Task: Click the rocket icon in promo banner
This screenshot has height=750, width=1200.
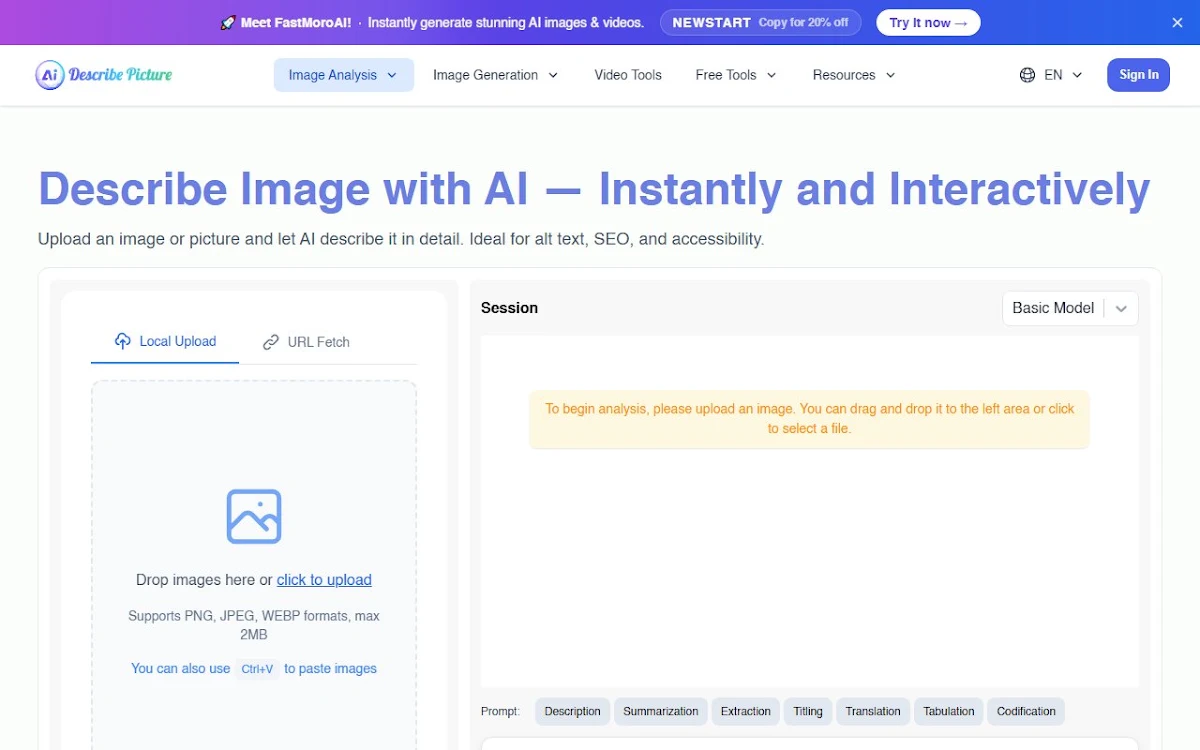Action: (228, 22)
